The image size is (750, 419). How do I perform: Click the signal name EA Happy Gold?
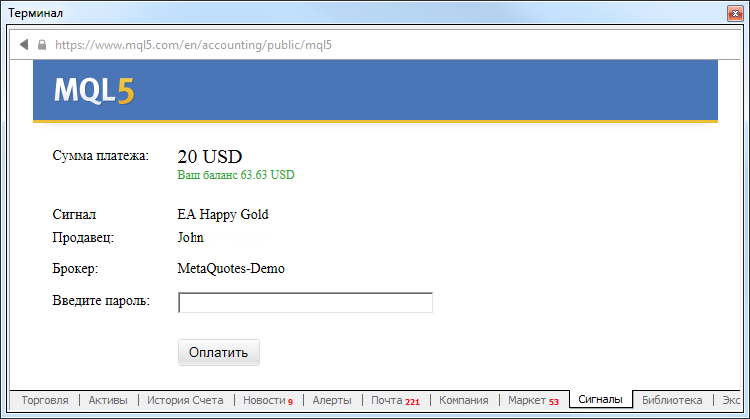click(x=222, y=214)
